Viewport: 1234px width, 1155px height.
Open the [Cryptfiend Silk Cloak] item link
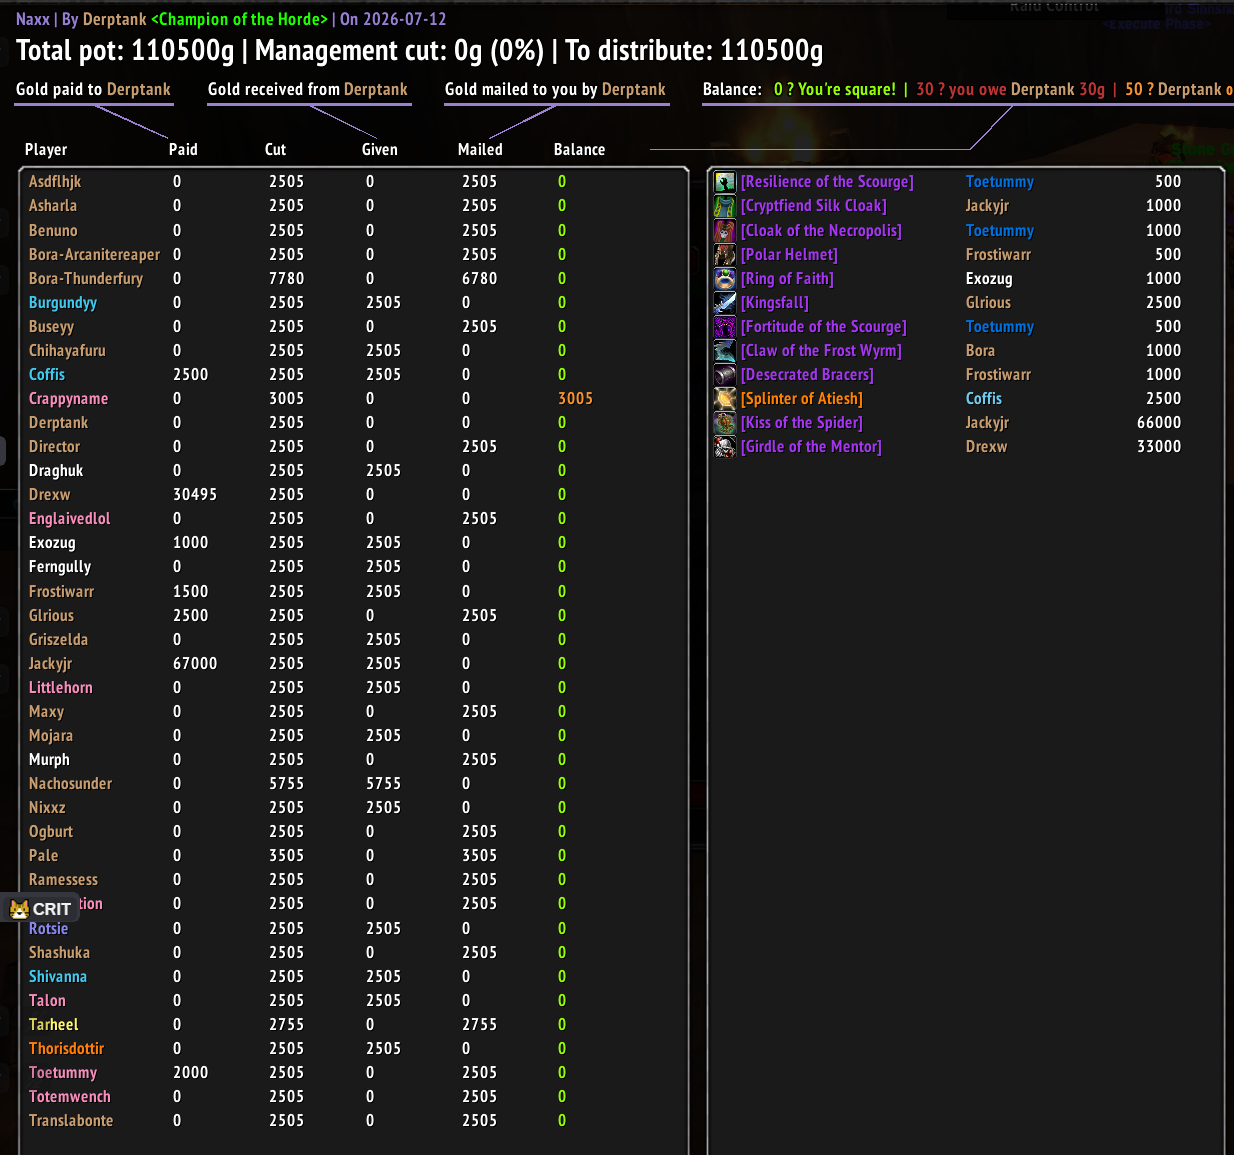[814, 206]
